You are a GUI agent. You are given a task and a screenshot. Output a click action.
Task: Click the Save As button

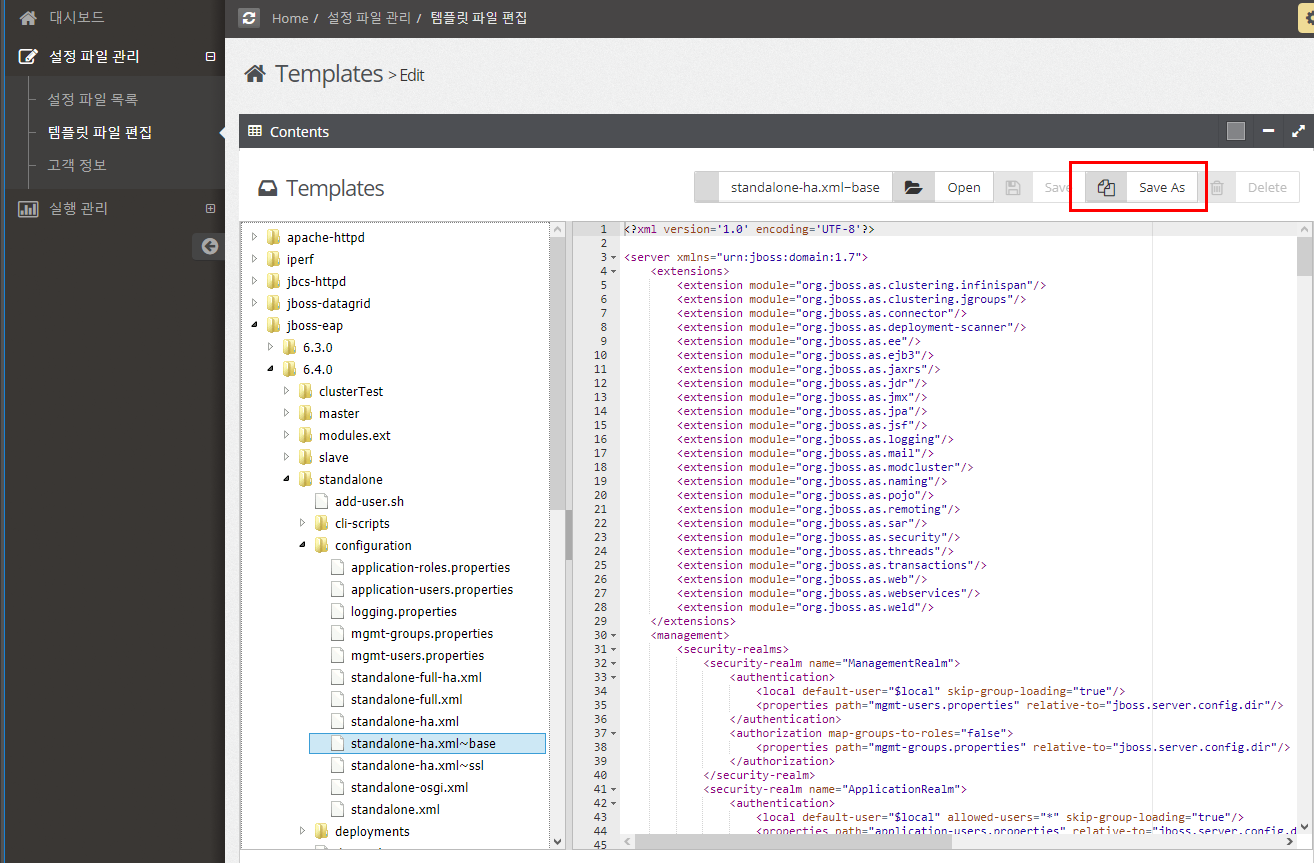(x=1161, y=187)
